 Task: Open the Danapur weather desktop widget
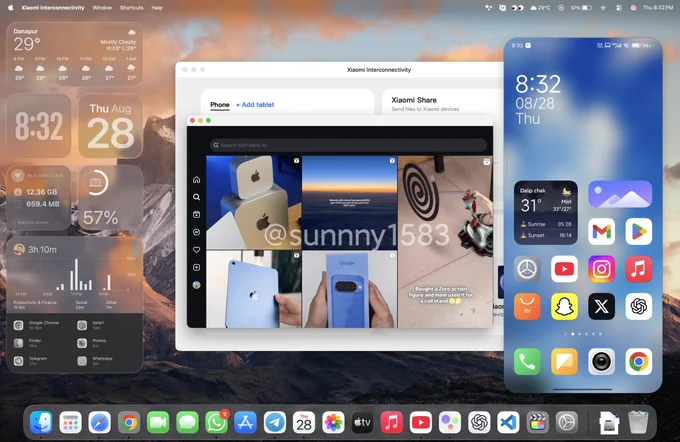75,54
